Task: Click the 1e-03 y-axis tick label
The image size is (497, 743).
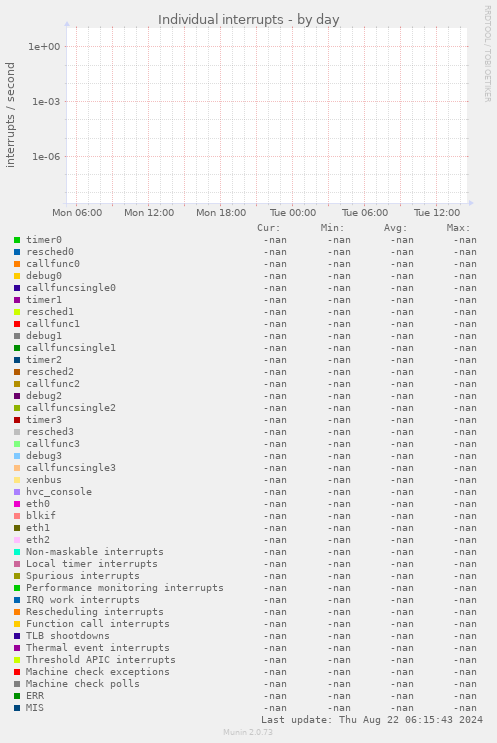Action: pos(46,101)
